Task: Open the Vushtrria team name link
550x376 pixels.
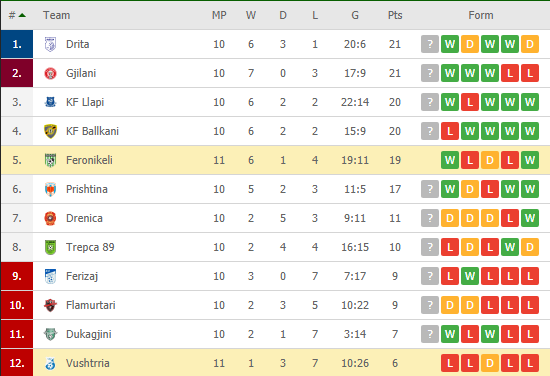Action: click(x=88, y=363)
